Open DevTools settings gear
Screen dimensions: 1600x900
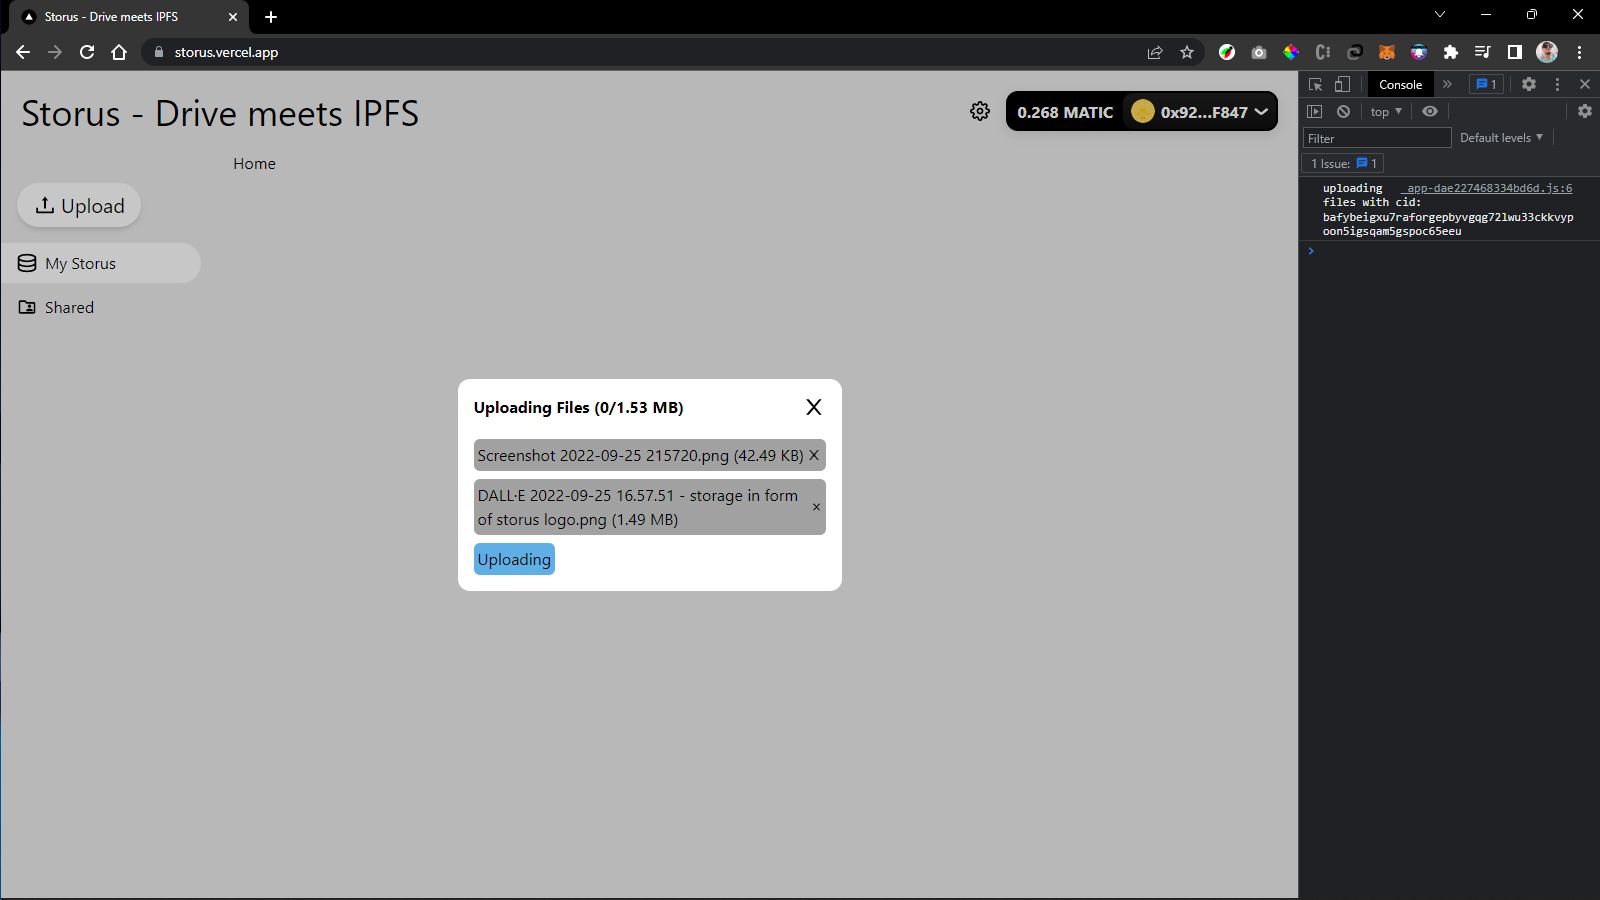click(x=1529, y=84)
